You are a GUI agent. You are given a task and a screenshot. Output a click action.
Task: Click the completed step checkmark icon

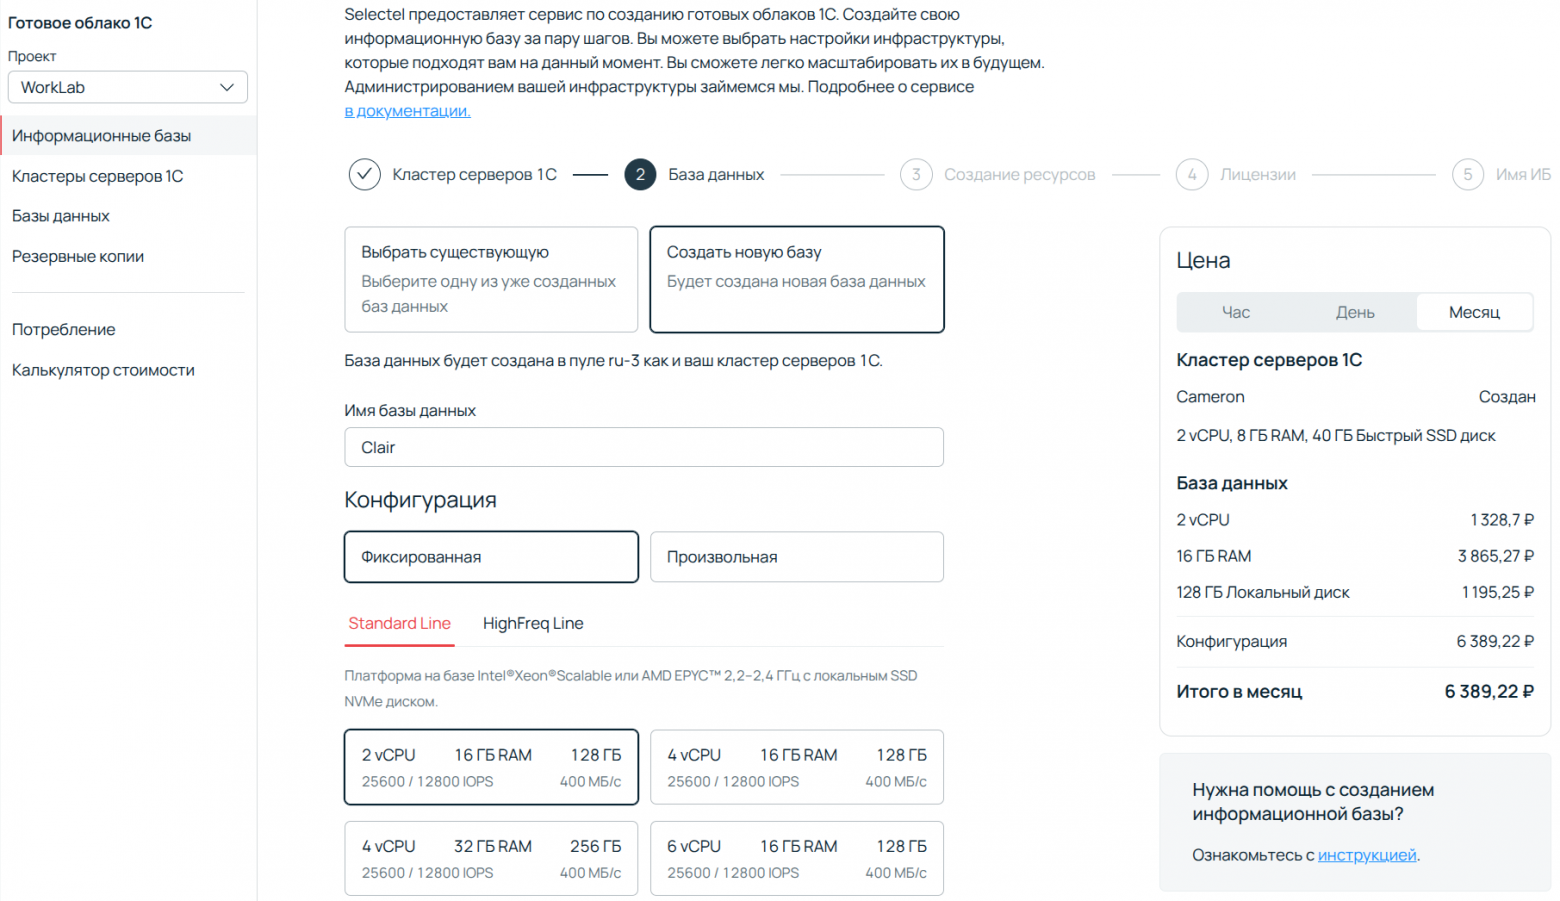click(364, 174)
